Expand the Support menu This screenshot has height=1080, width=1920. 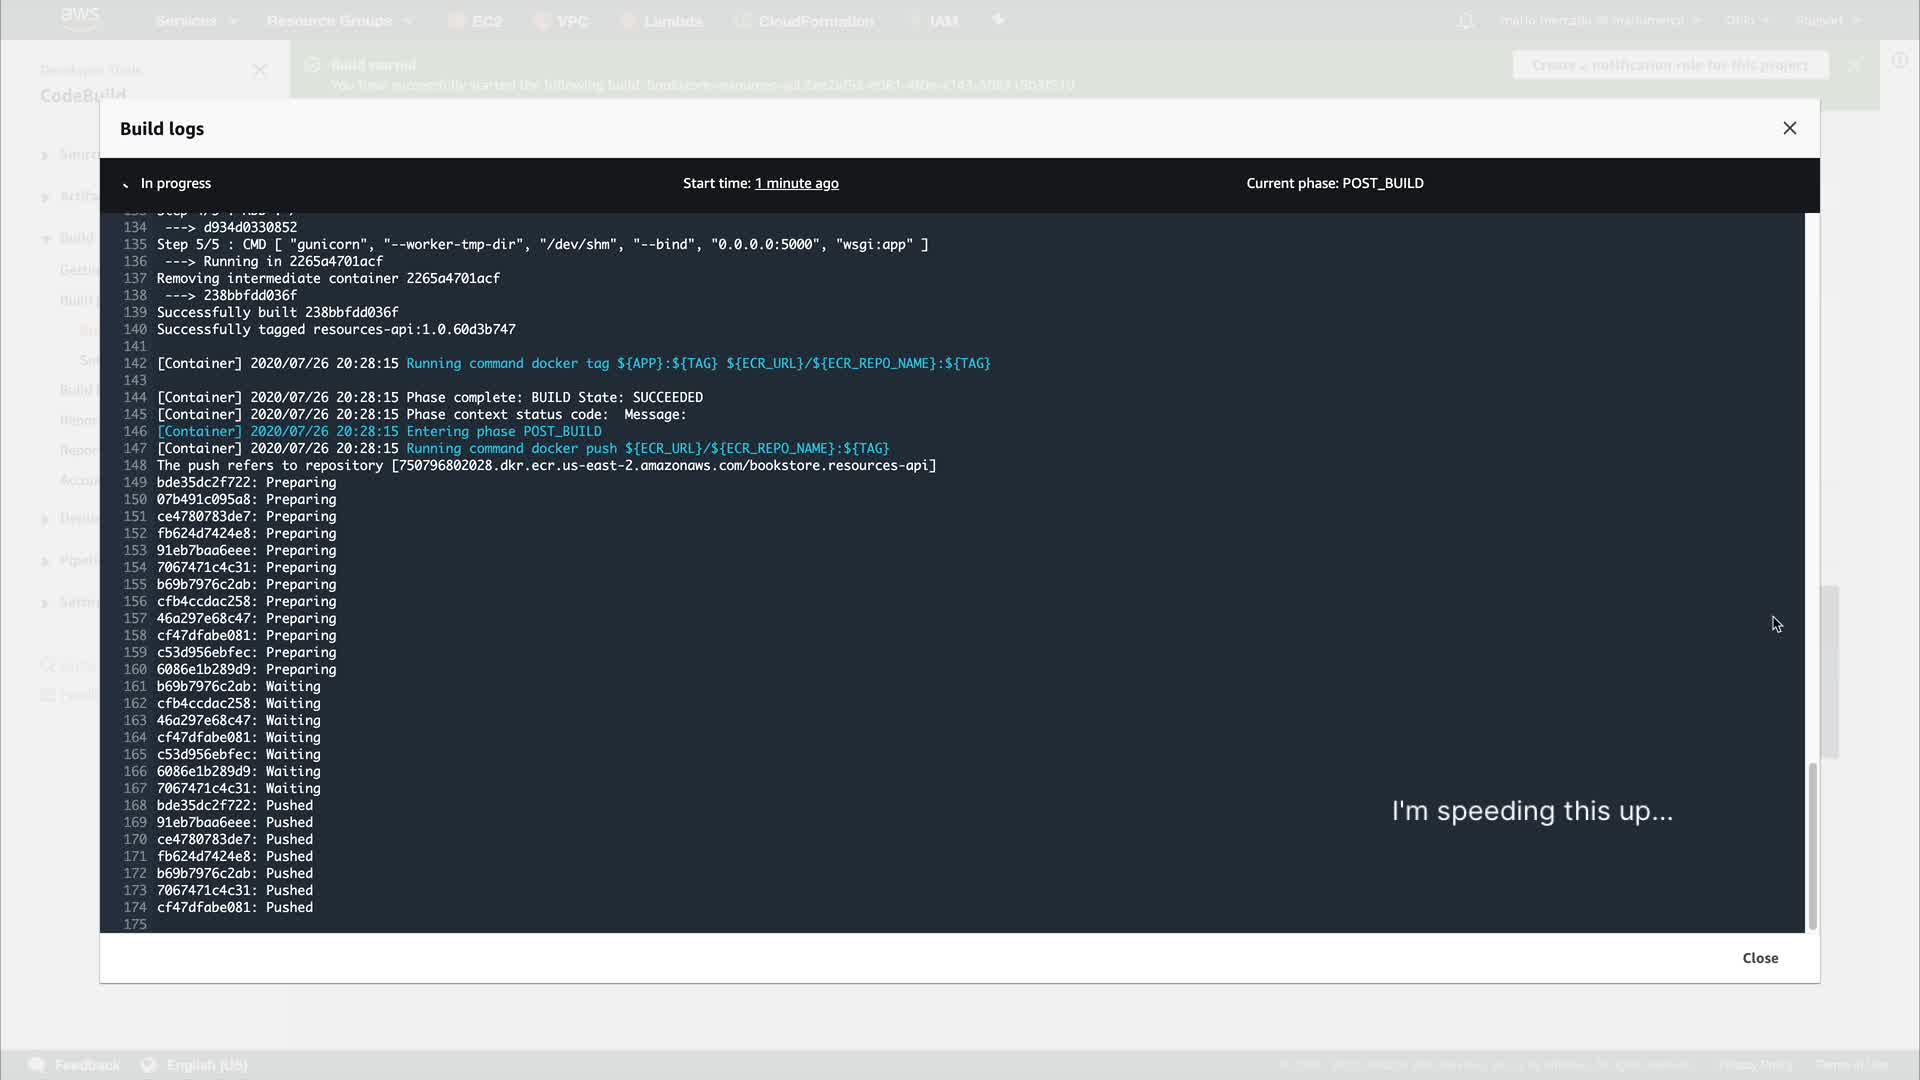click(1827, 21)
